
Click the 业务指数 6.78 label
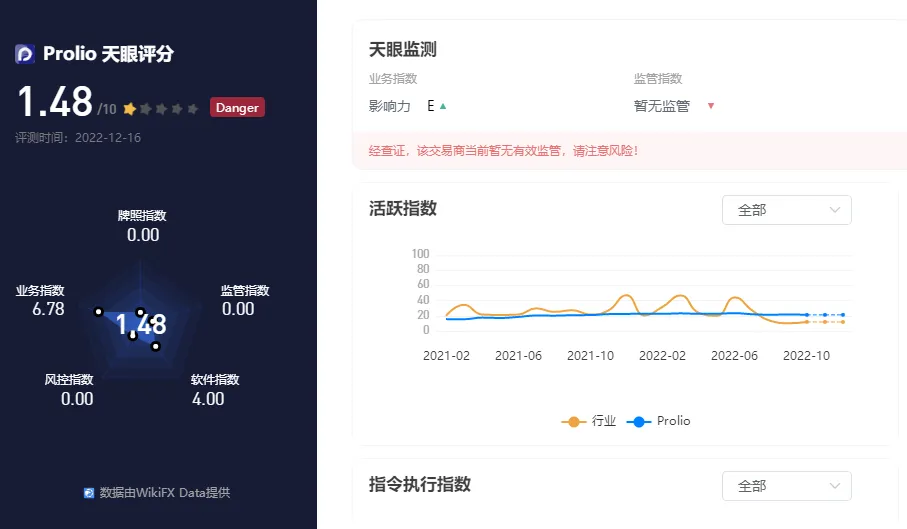tap(40, 300)
